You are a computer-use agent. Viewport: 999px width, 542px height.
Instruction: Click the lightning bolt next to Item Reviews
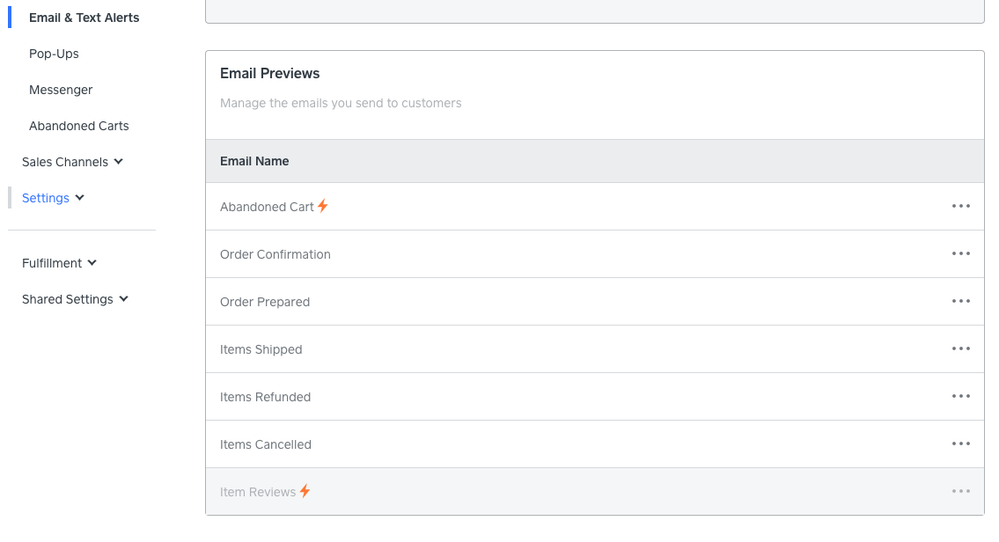(x=305, y=491)
